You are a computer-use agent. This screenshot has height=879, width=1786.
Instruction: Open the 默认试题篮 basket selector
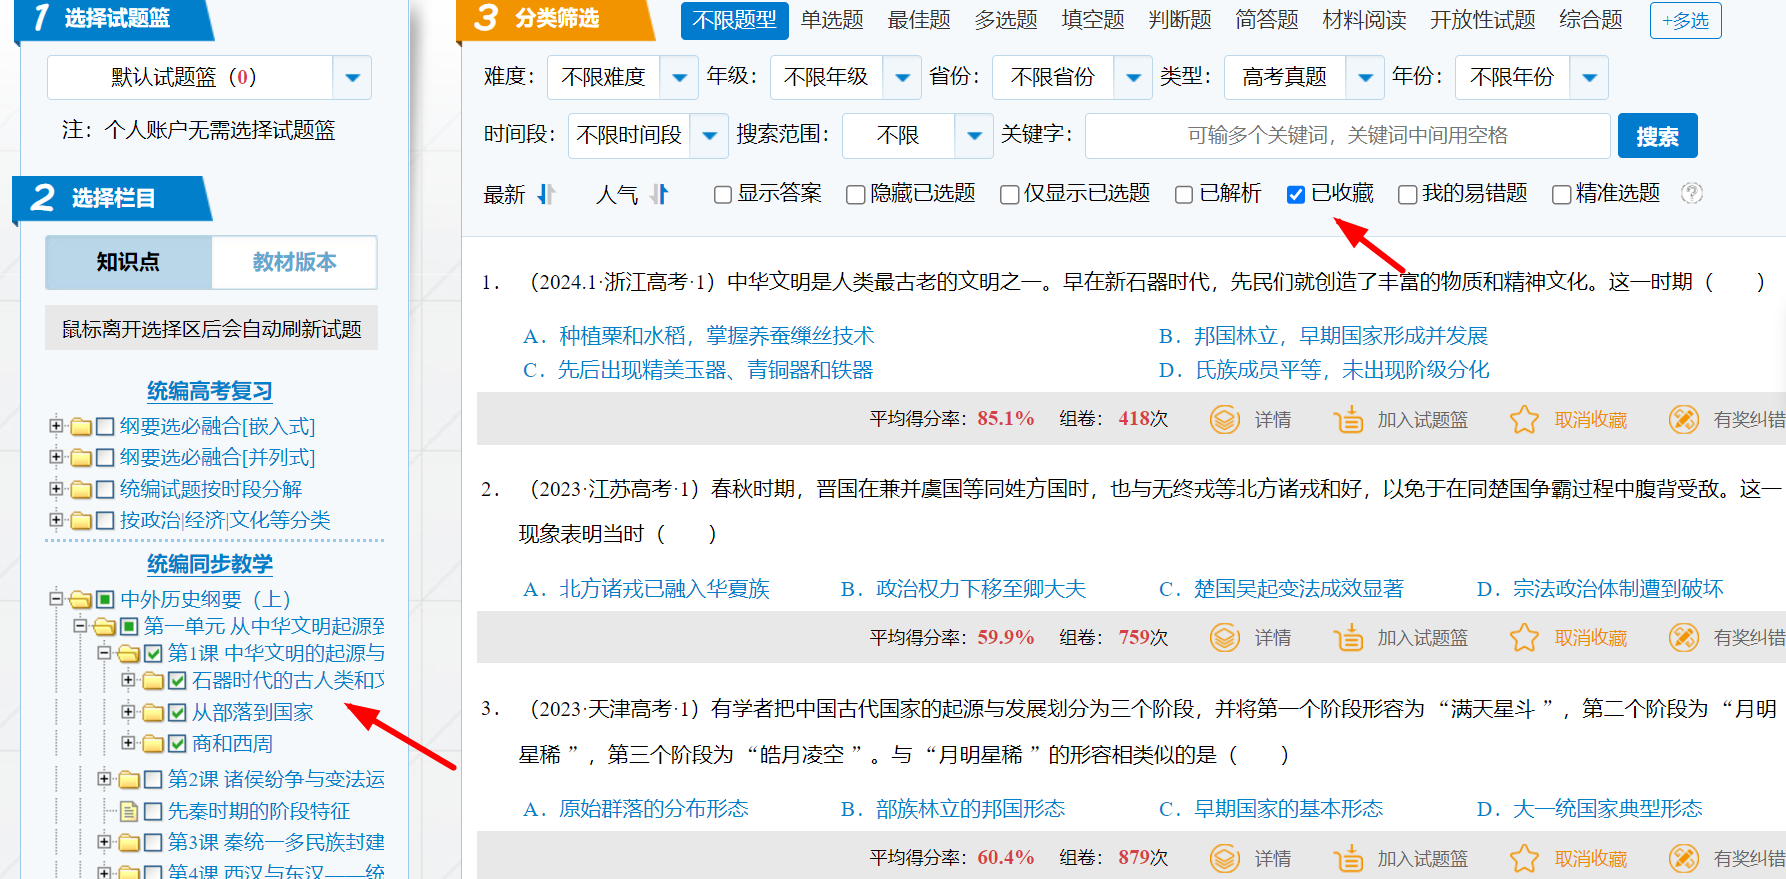tap(352, 78)
